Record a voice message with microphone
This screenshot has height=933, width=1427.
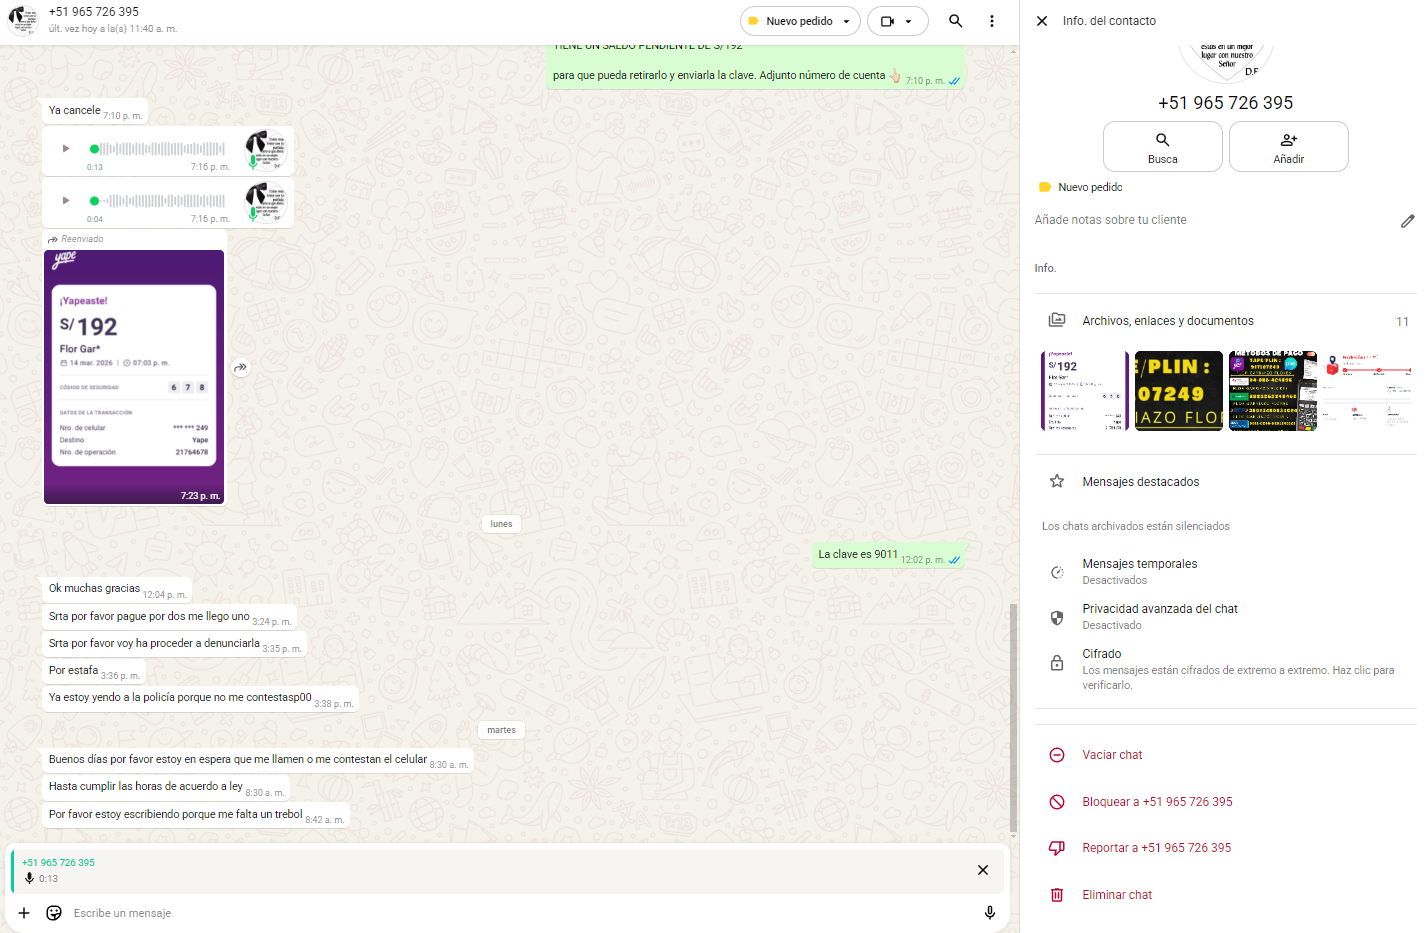(x=989, y=913)
